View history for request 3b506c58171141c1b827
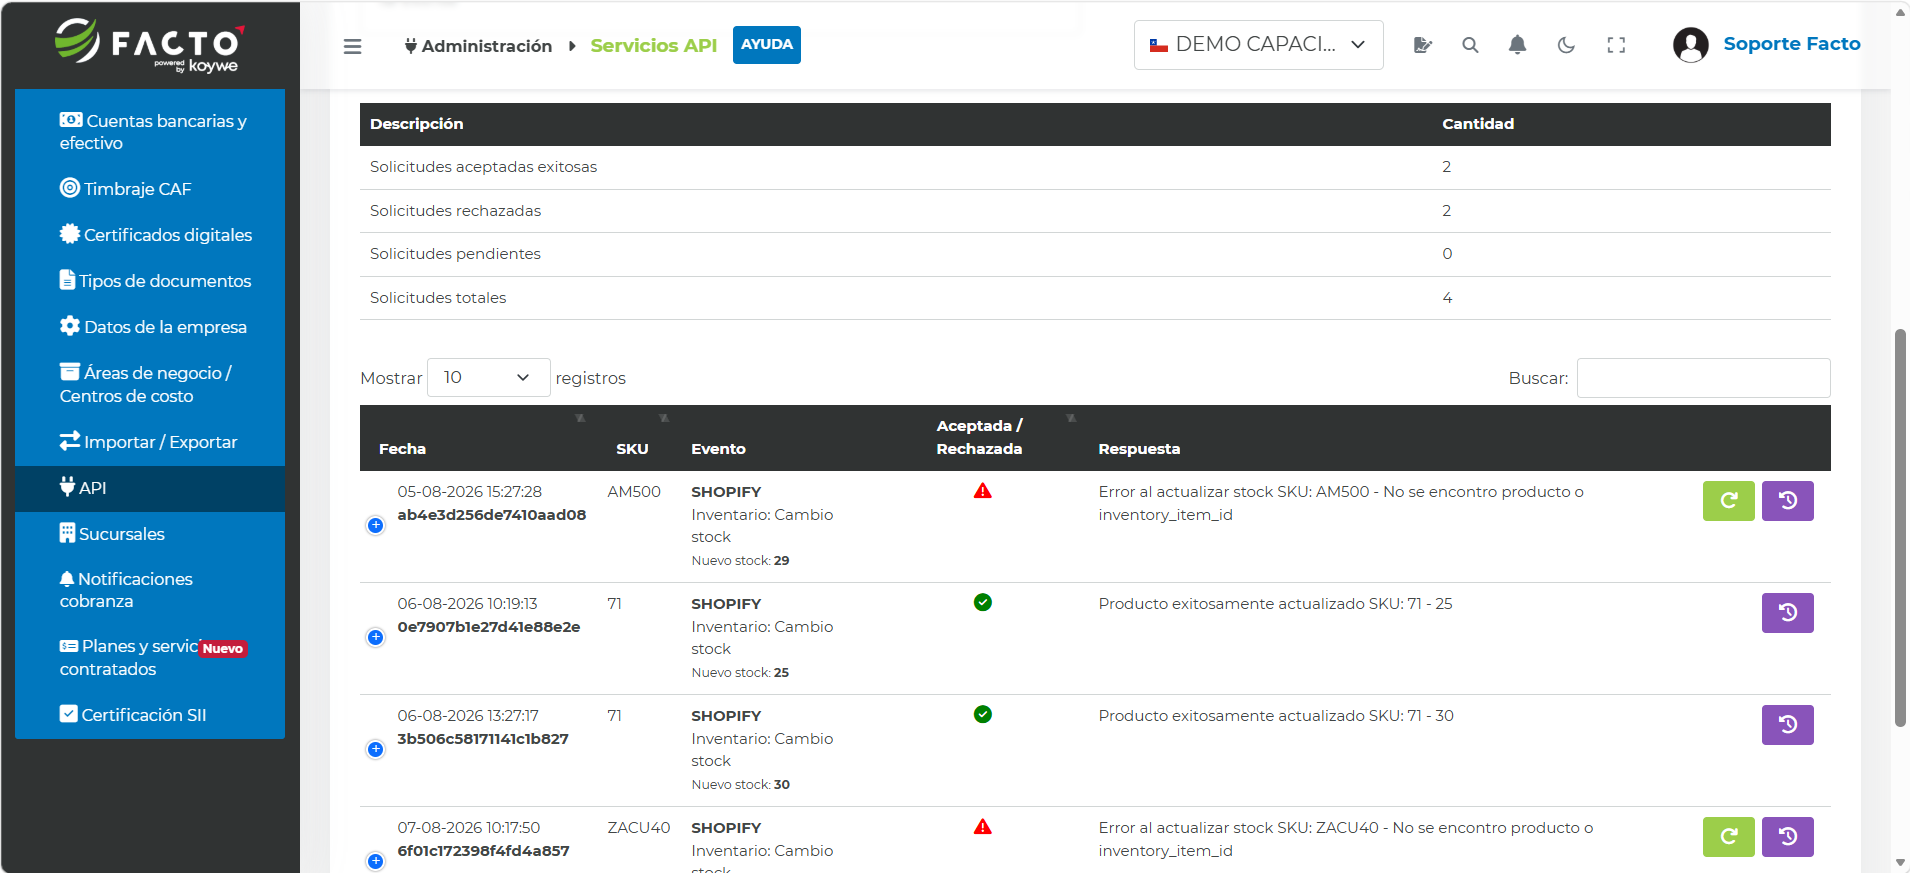1910x873 pixels. [x=1788, y=725]
